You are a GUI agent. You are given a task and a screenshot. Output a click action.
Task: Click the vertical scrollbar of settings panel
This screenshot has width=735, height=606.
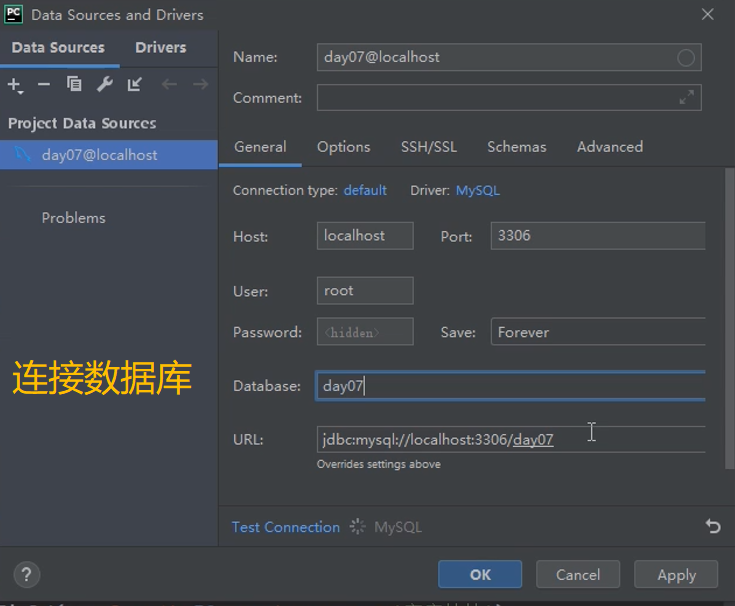(x=729, y=319)
